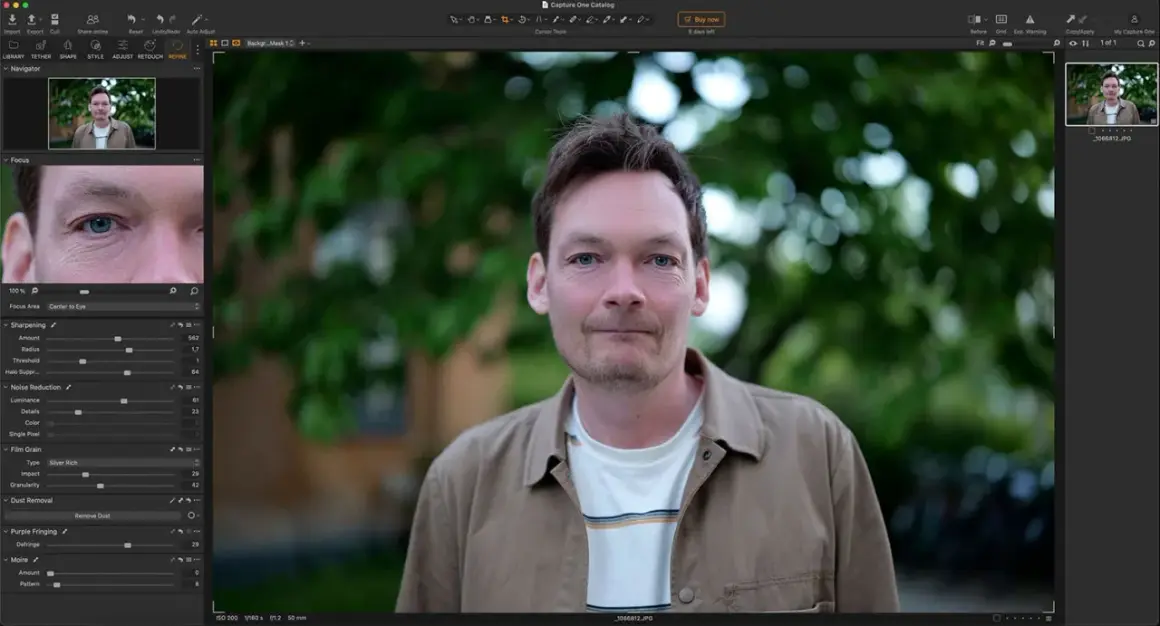Switch to the Adjust tool tab

click(123, 49)
